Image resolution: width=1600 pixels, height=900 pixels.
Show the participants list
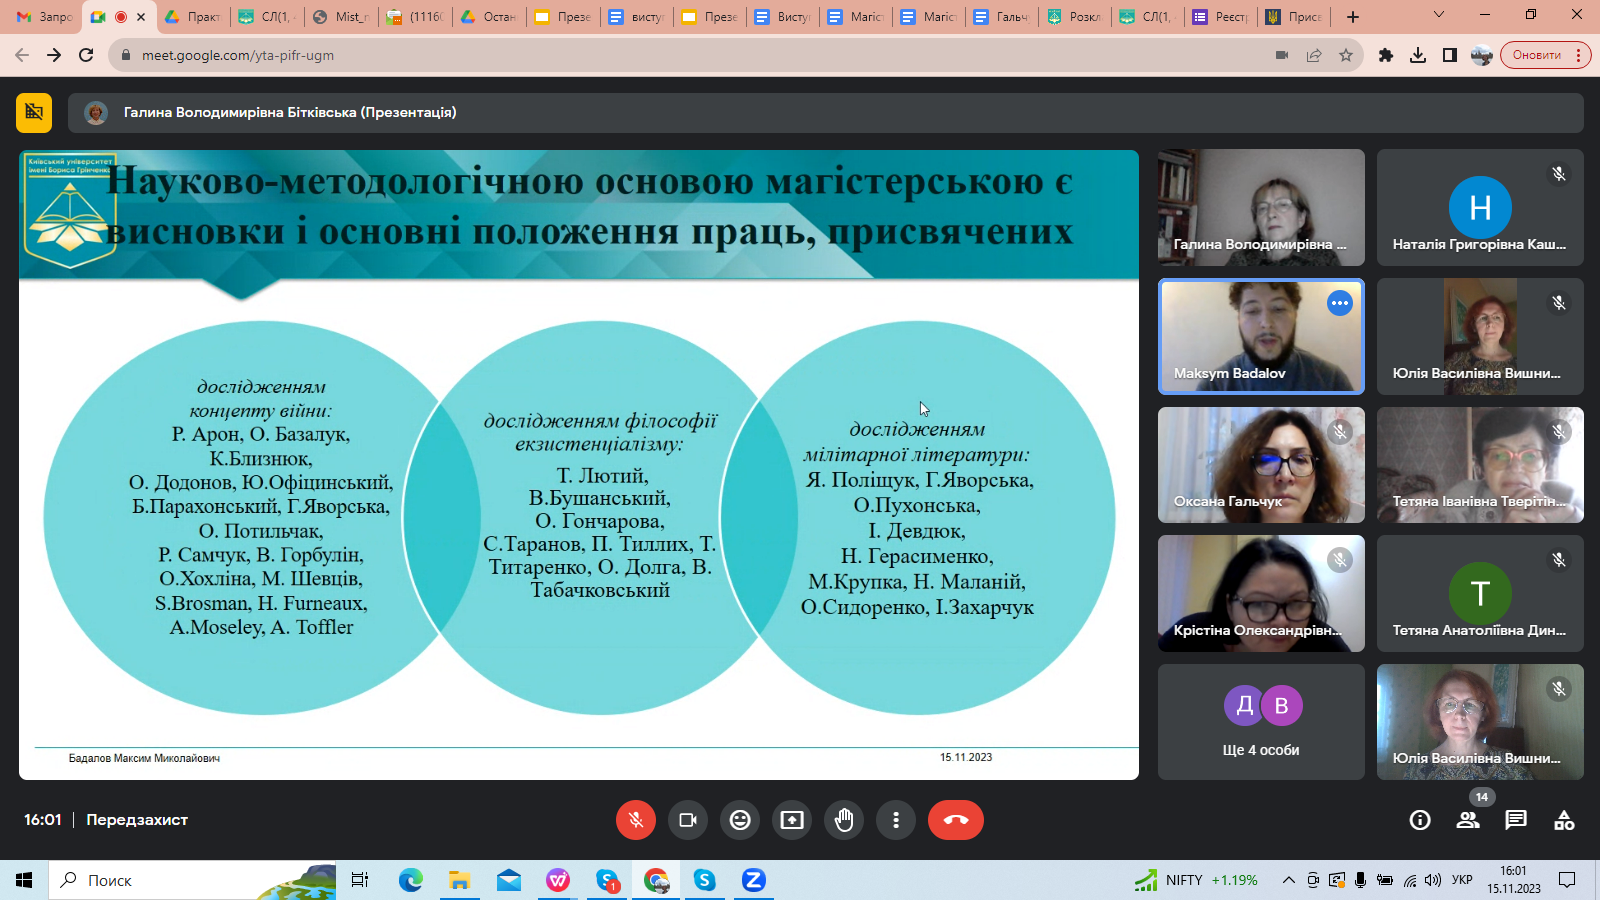coord(1468,820)
